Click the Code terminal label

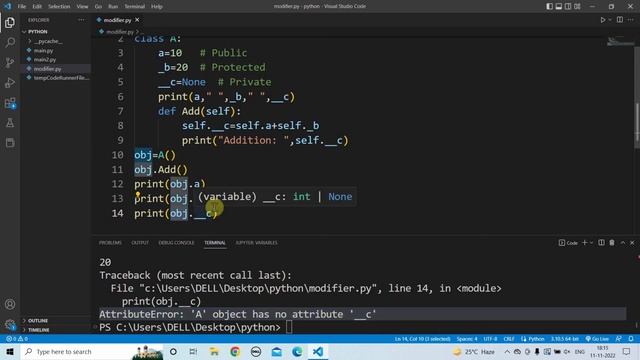[x=568, y=243]
